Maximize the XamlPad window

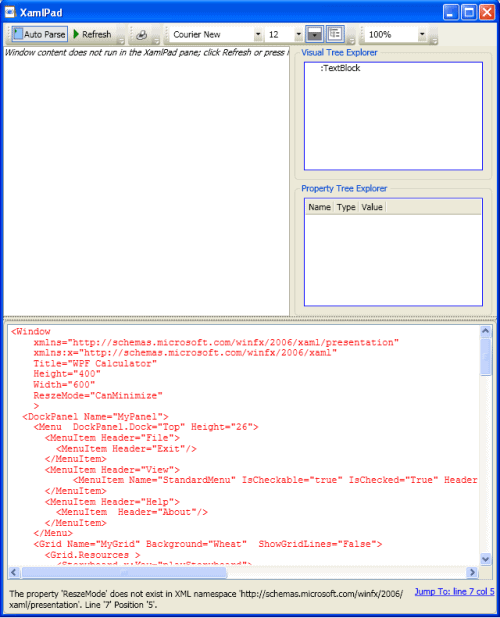469,12
